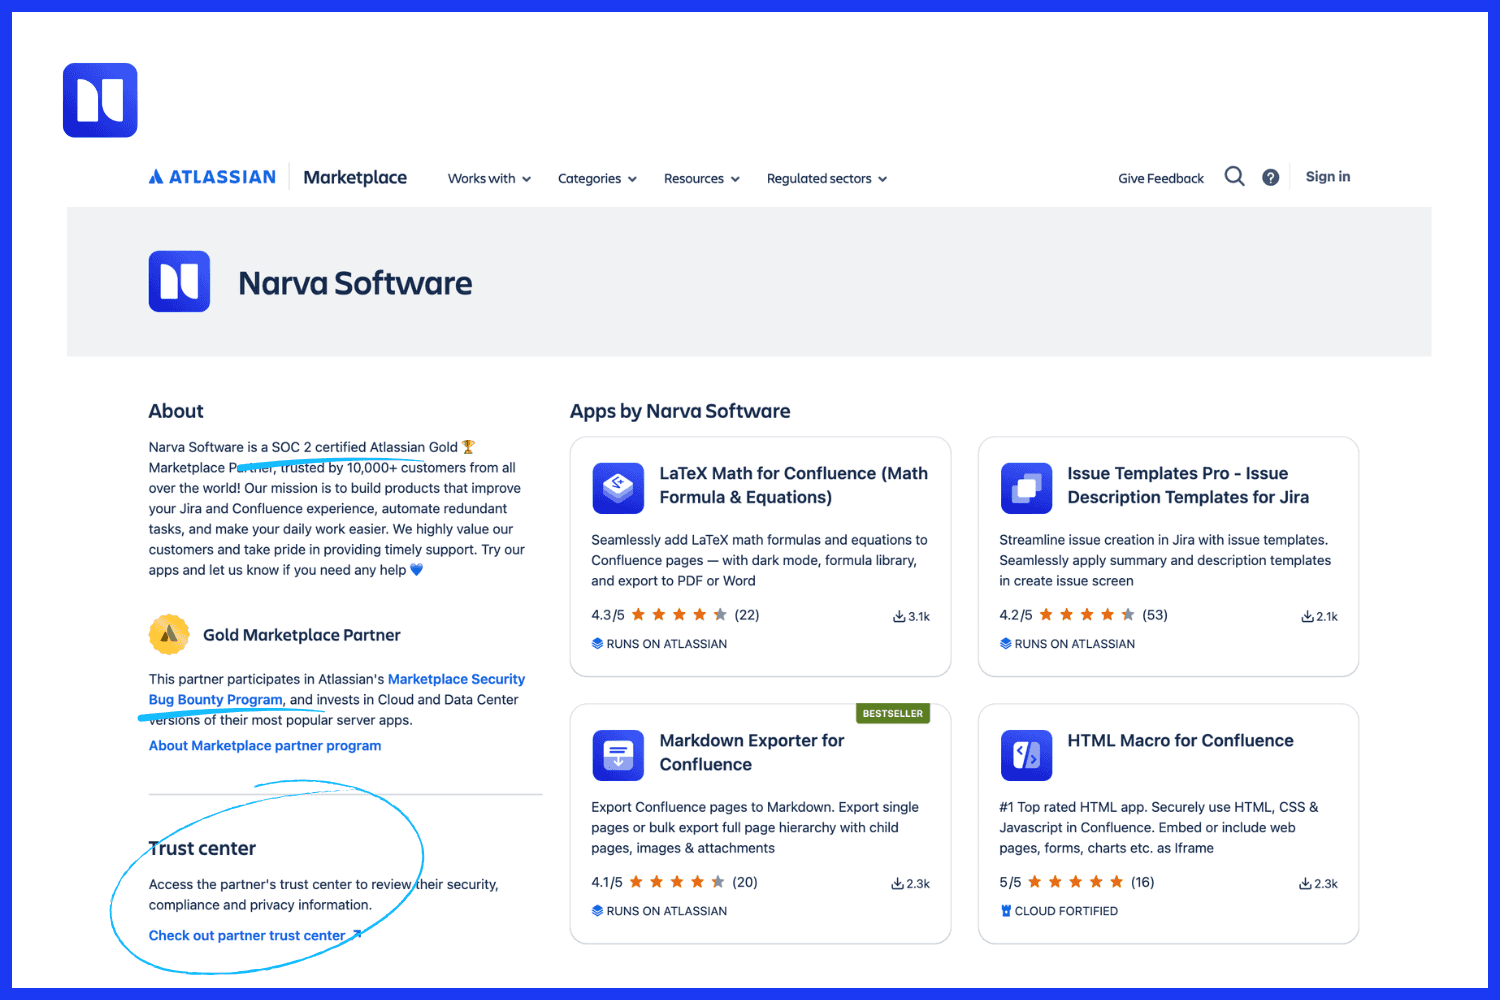This screenshot has height=1000, width=1500.
Task: Click the LaTeX Math app icon
Action: (x=618, y=488)
